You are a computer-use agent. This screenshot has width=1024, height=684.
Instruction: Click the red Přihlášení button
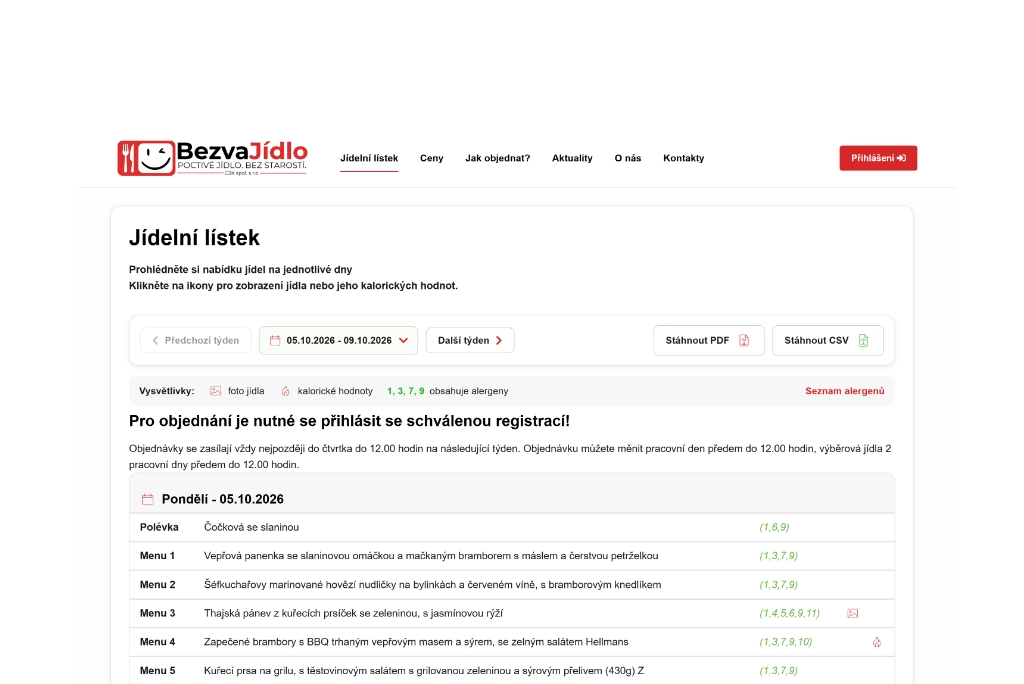point(878,158)
